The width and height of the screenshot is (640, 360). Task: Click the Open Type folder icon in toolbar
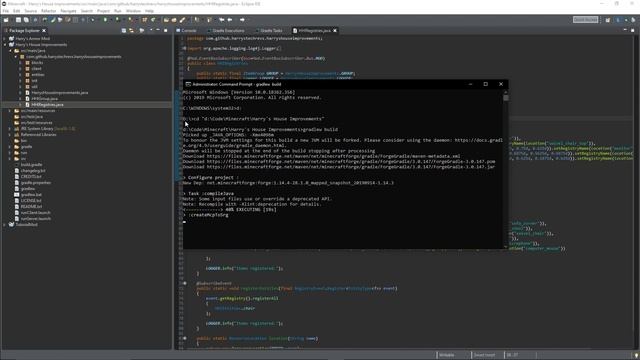click(x=166, y=20)
